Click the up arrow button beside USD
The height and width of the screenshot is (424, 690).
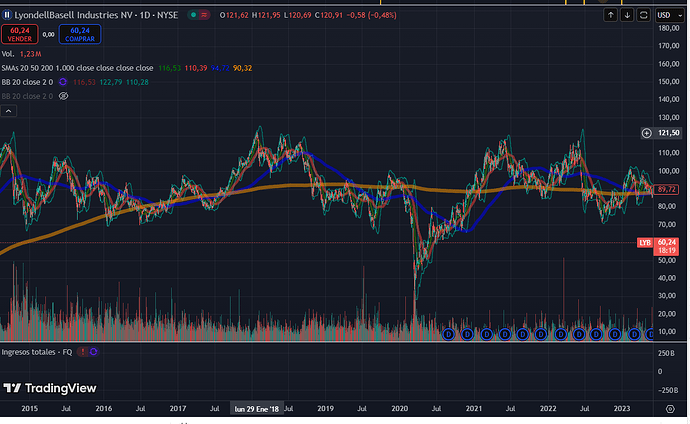point(610,15)
